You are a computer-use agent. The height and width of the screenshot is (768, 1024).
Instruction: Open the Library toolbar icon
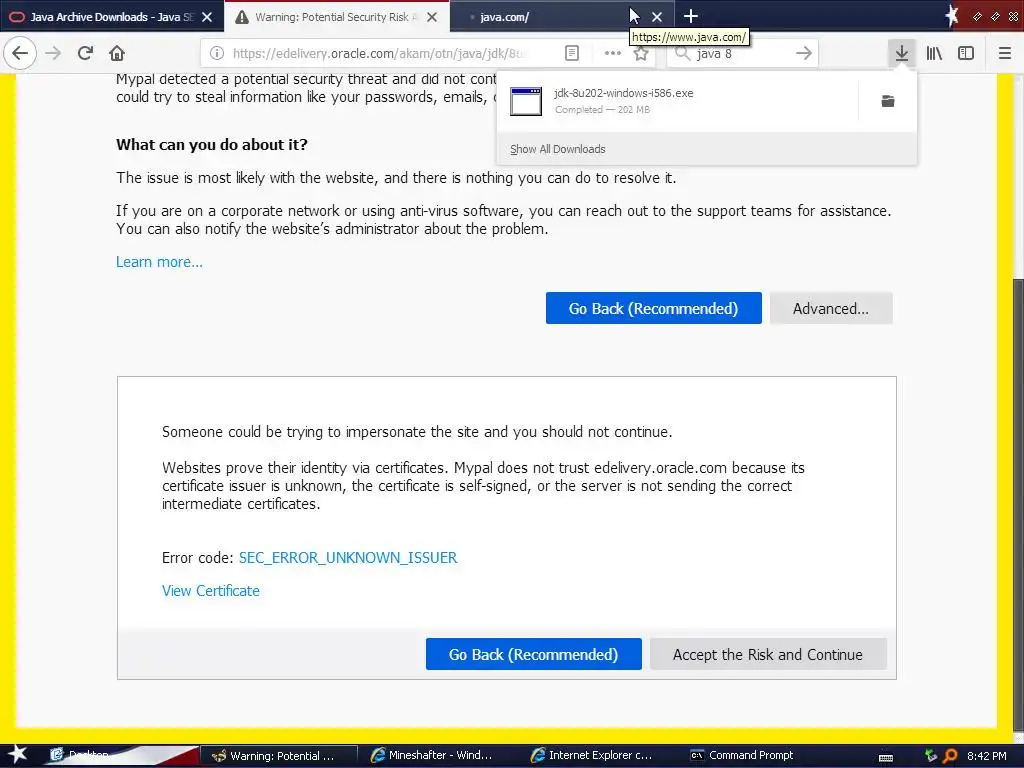pyautogui.click(x=934, y=53)
